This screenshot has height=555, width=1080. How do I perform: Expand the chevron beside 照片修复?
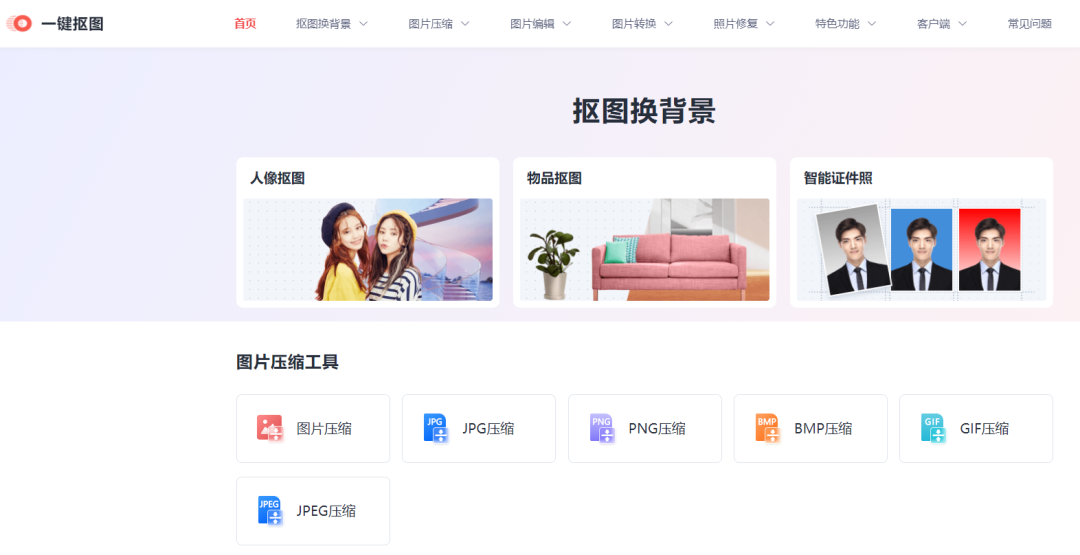(770, 23)
